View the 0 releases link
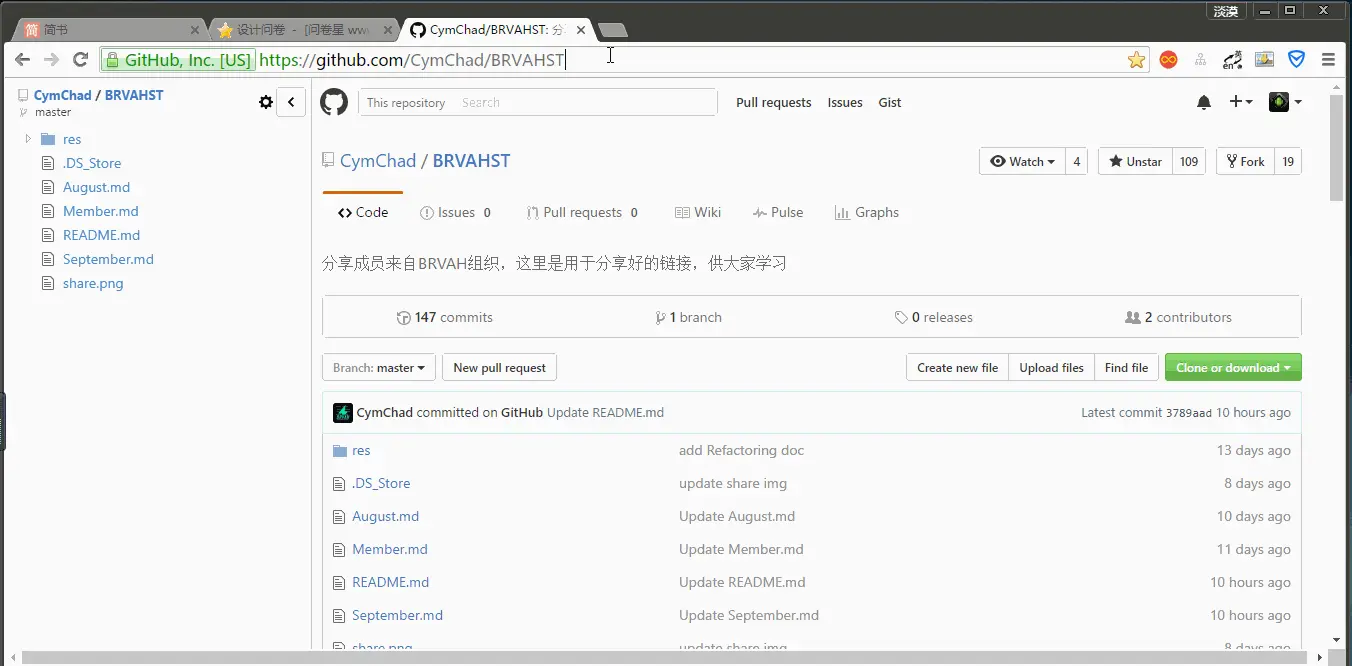This screenshot has width=1352, height=666. click(x=933, y=317)
